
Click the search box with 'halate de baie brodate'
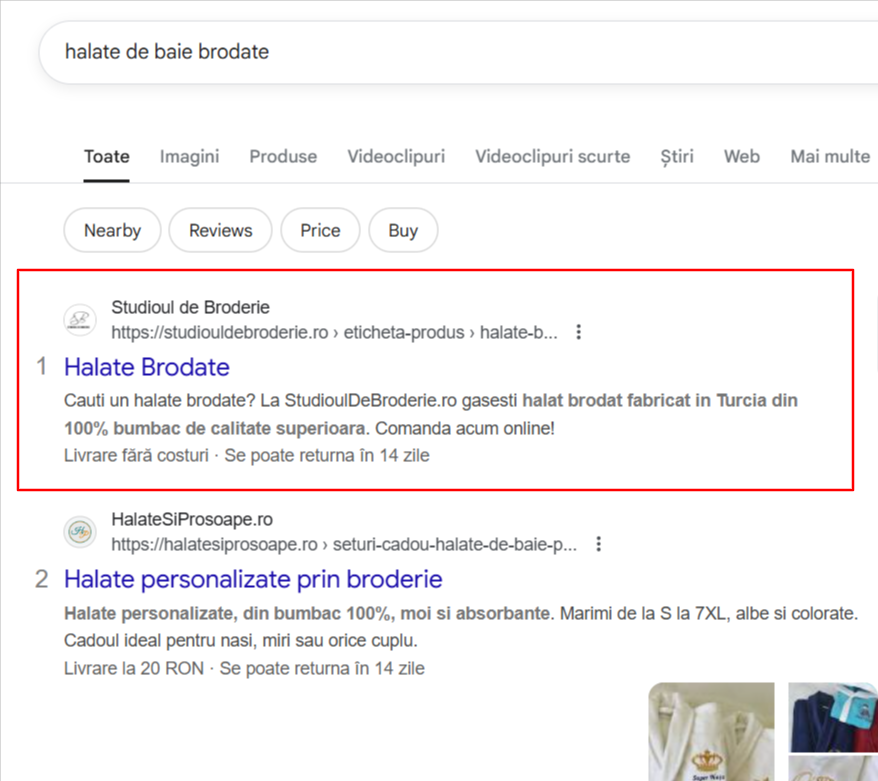click(x=458, y=52)
